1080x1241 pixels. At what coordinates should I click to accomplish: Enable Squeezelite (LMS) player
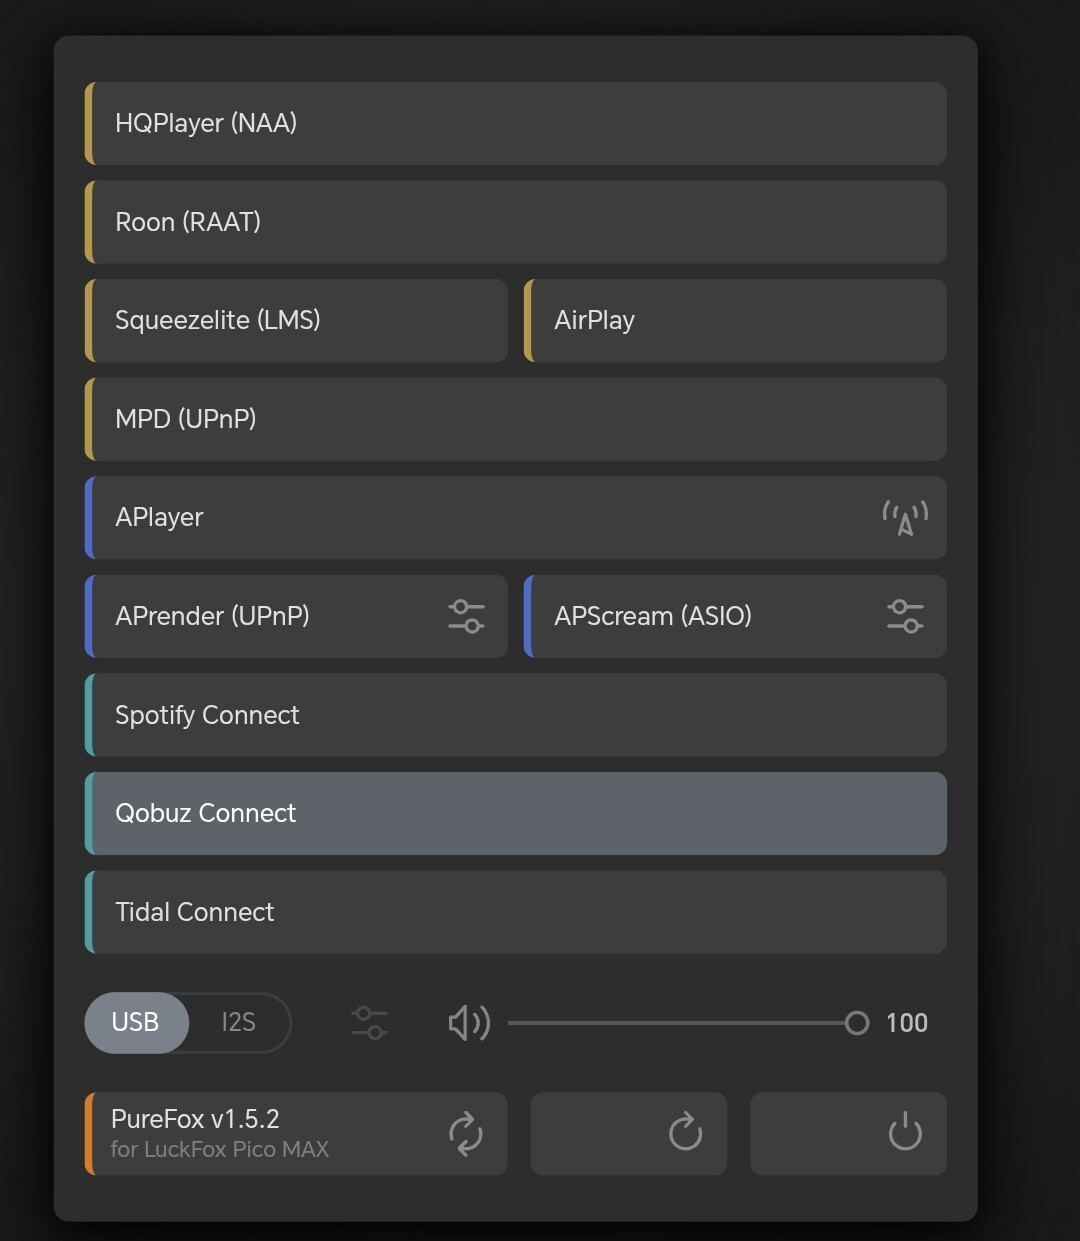[x=297, y=320]
